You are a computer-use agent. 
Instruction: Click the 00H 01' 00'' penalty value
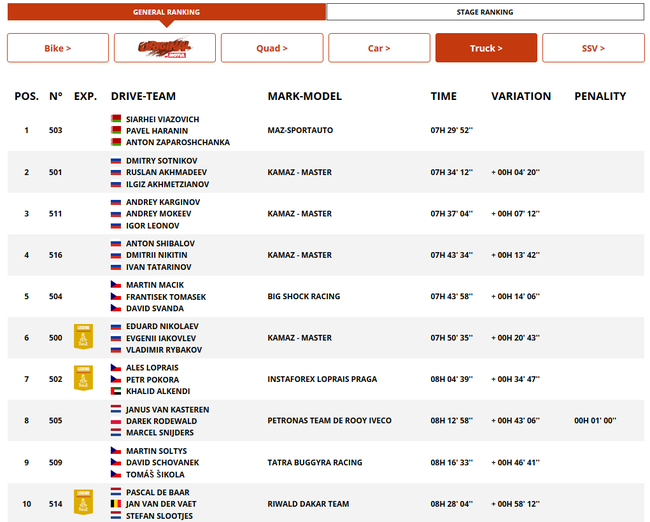click(x=595, y=420)
